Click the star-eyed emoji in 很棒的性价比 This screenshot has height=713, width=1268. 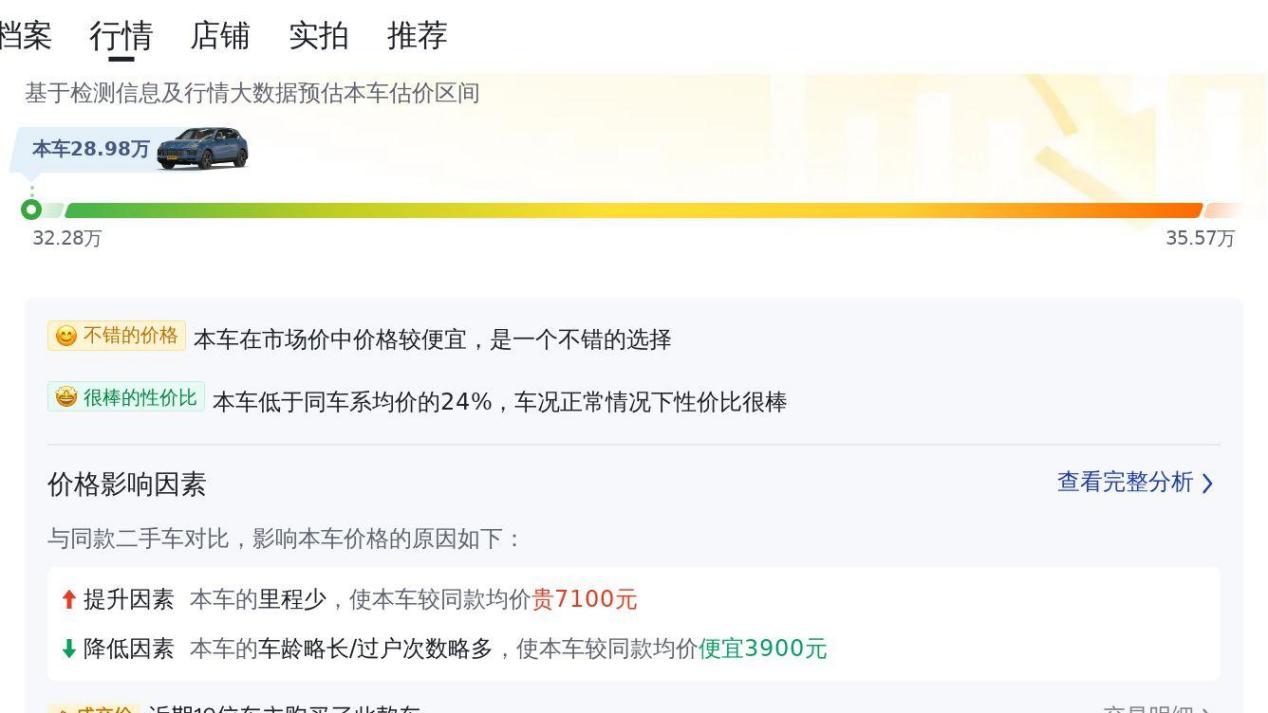coord(67,398)
